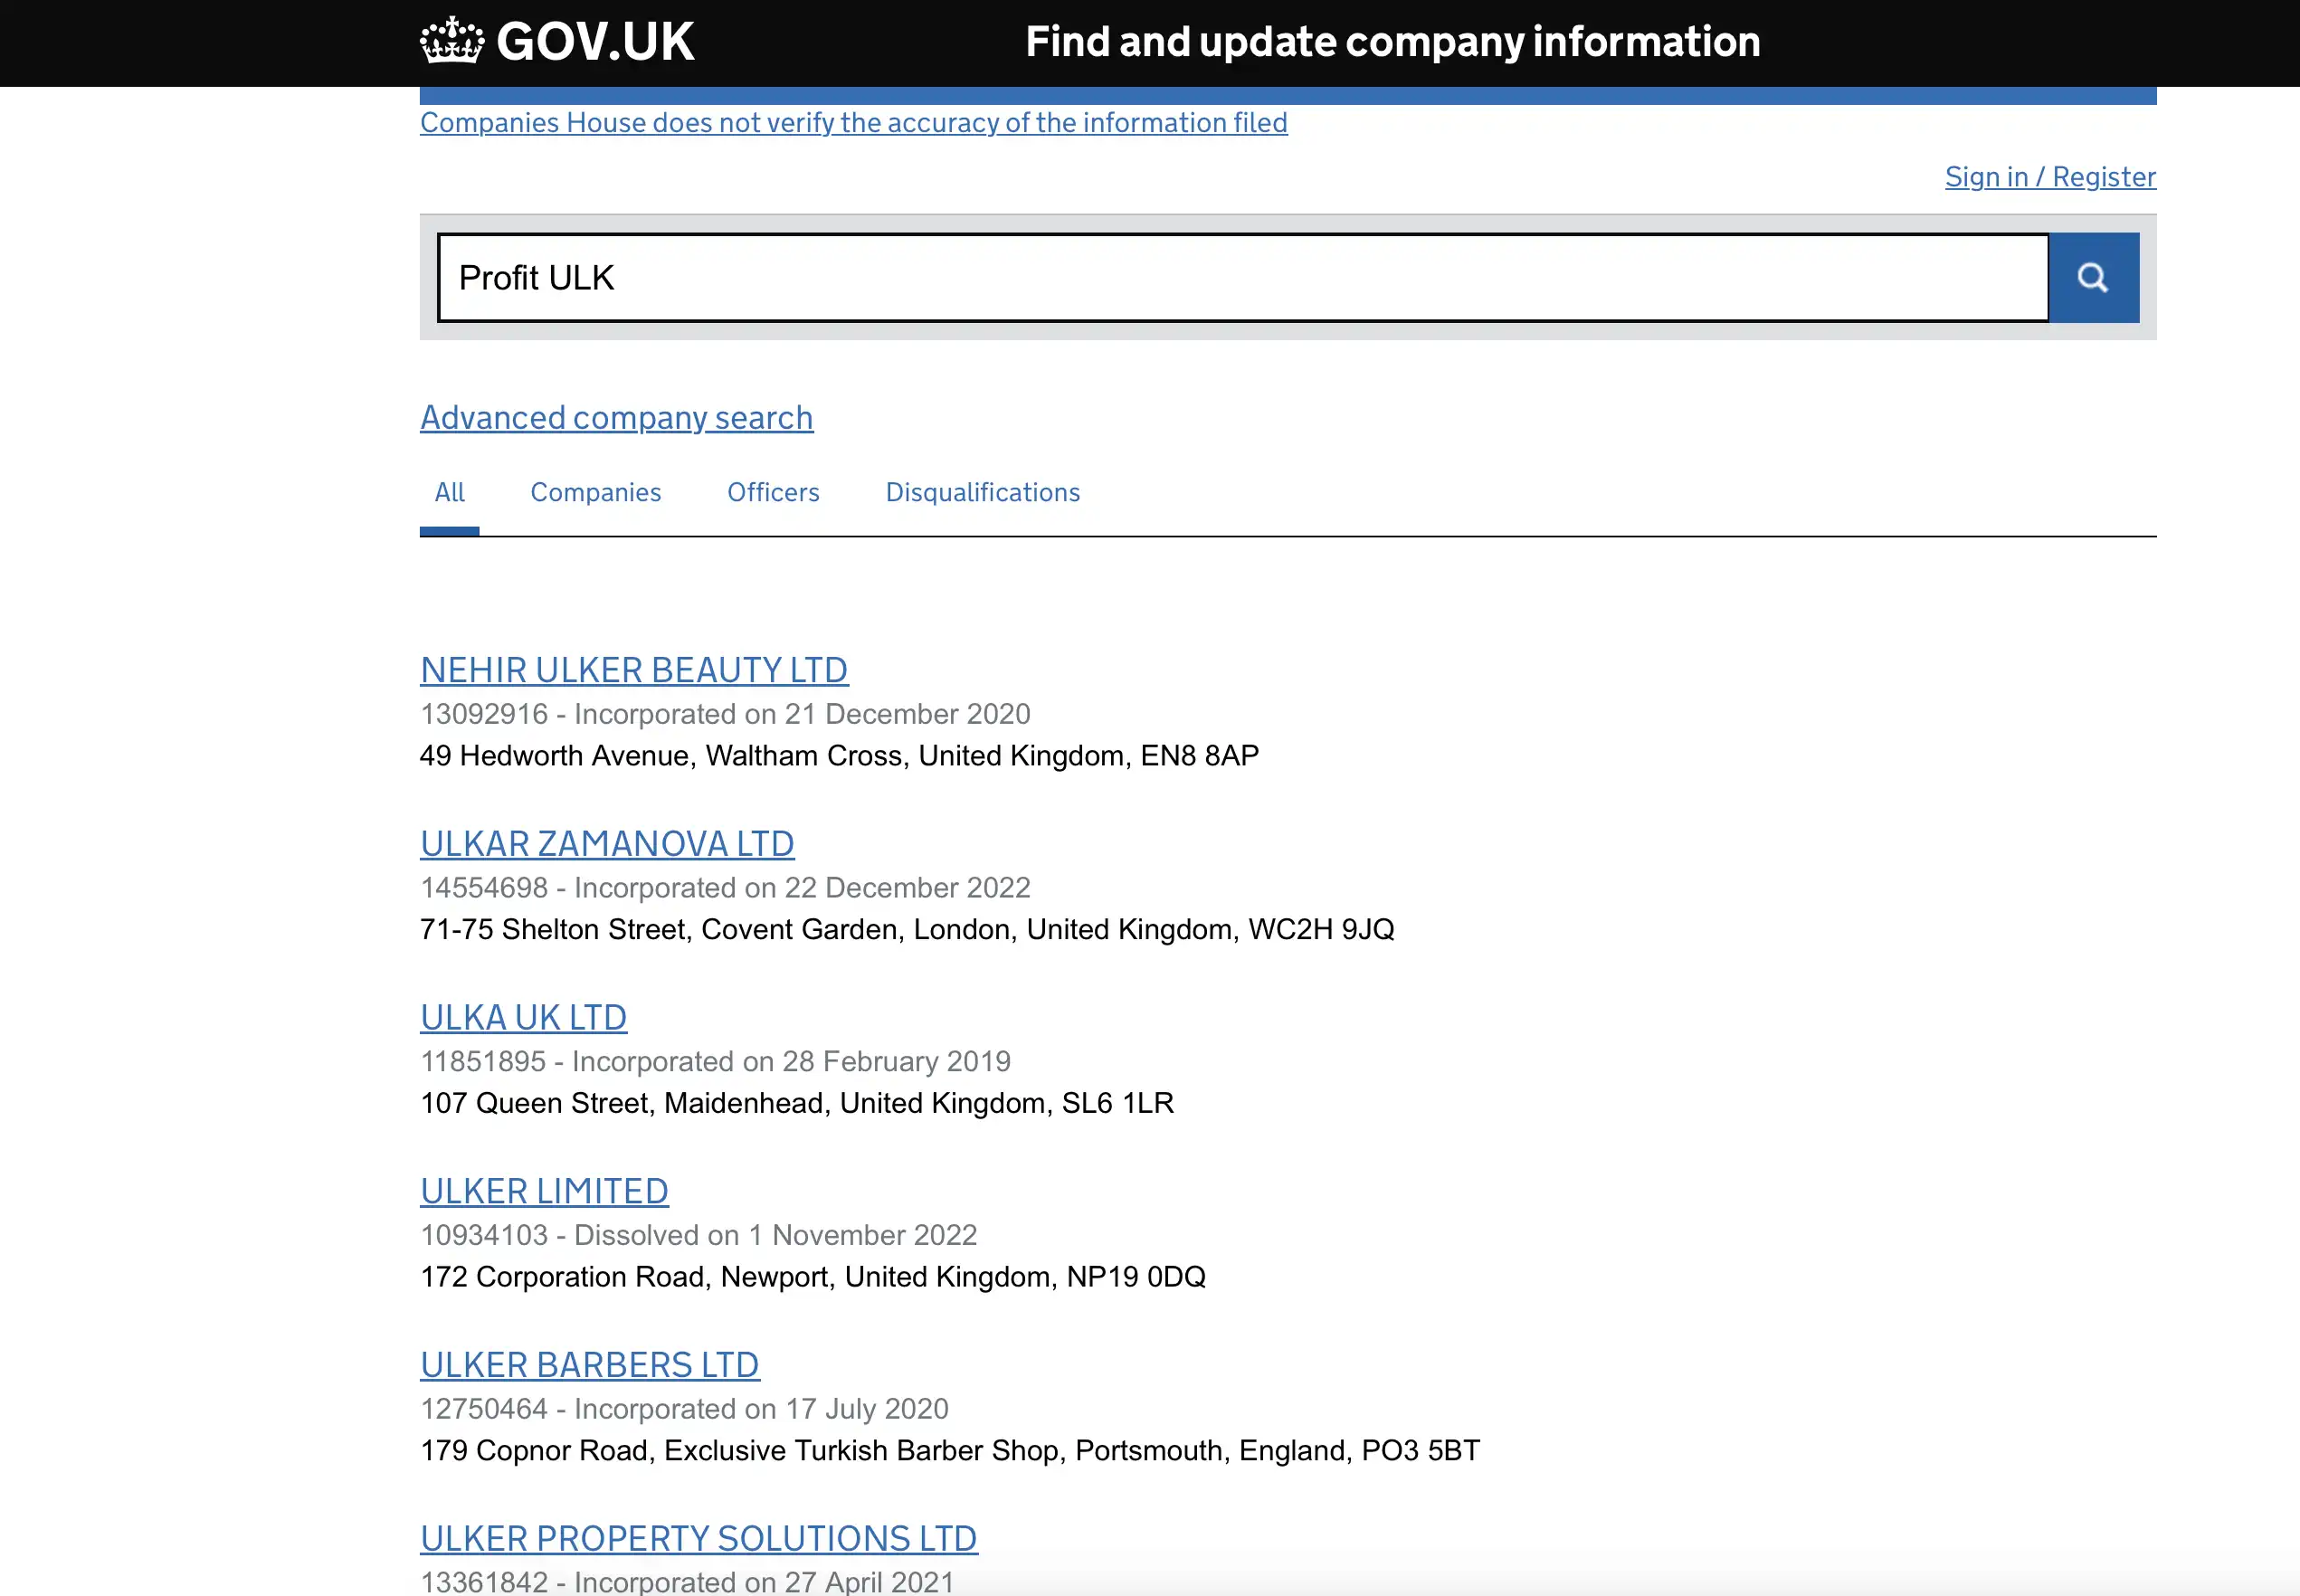Open ULKA UK LTD result
Image resolution: width=2300 pixels, height=1596 pixels.
pos(523,1018)
